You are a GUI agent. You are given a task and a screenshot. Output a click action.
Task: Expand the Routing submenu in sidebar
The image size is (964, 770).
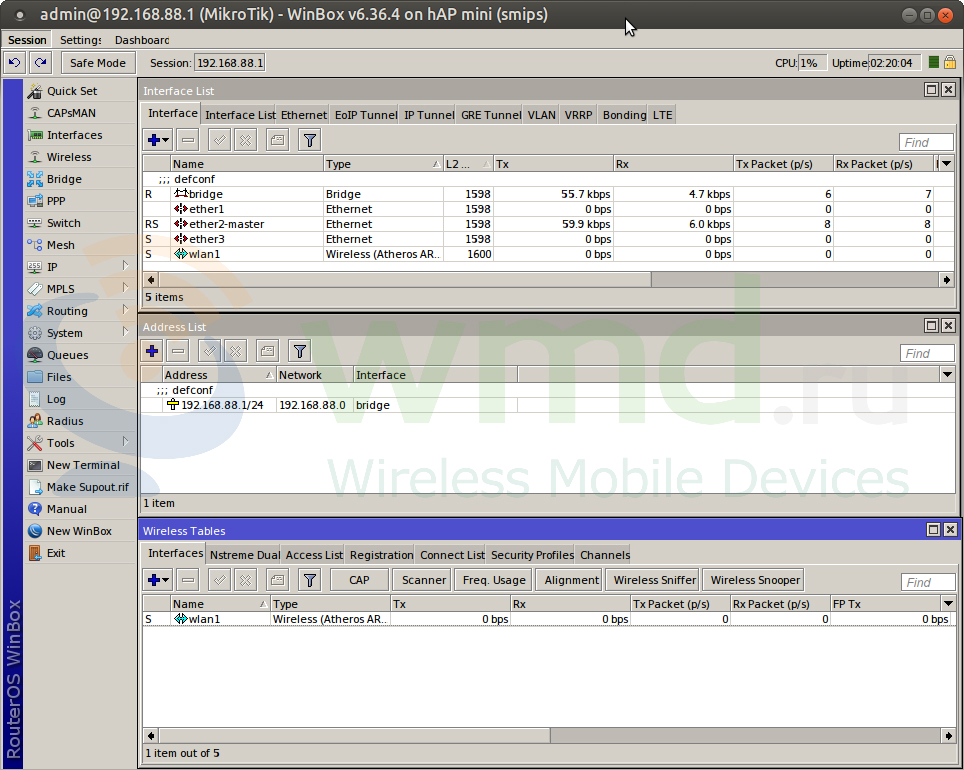pyautogui.click(x=125, y=310)
